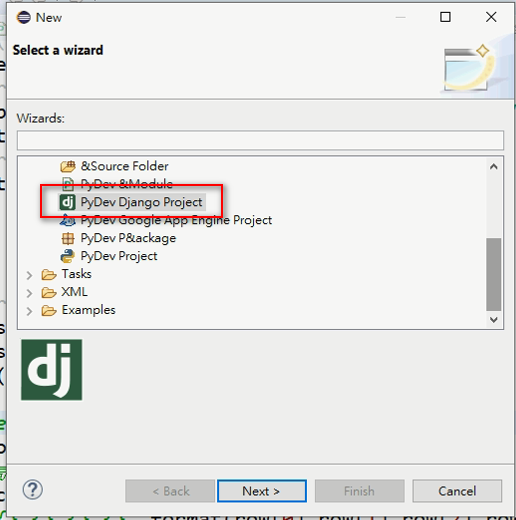Select PyDev &Module entry
Screen dimensions: 516x520
tap(127, 184)
